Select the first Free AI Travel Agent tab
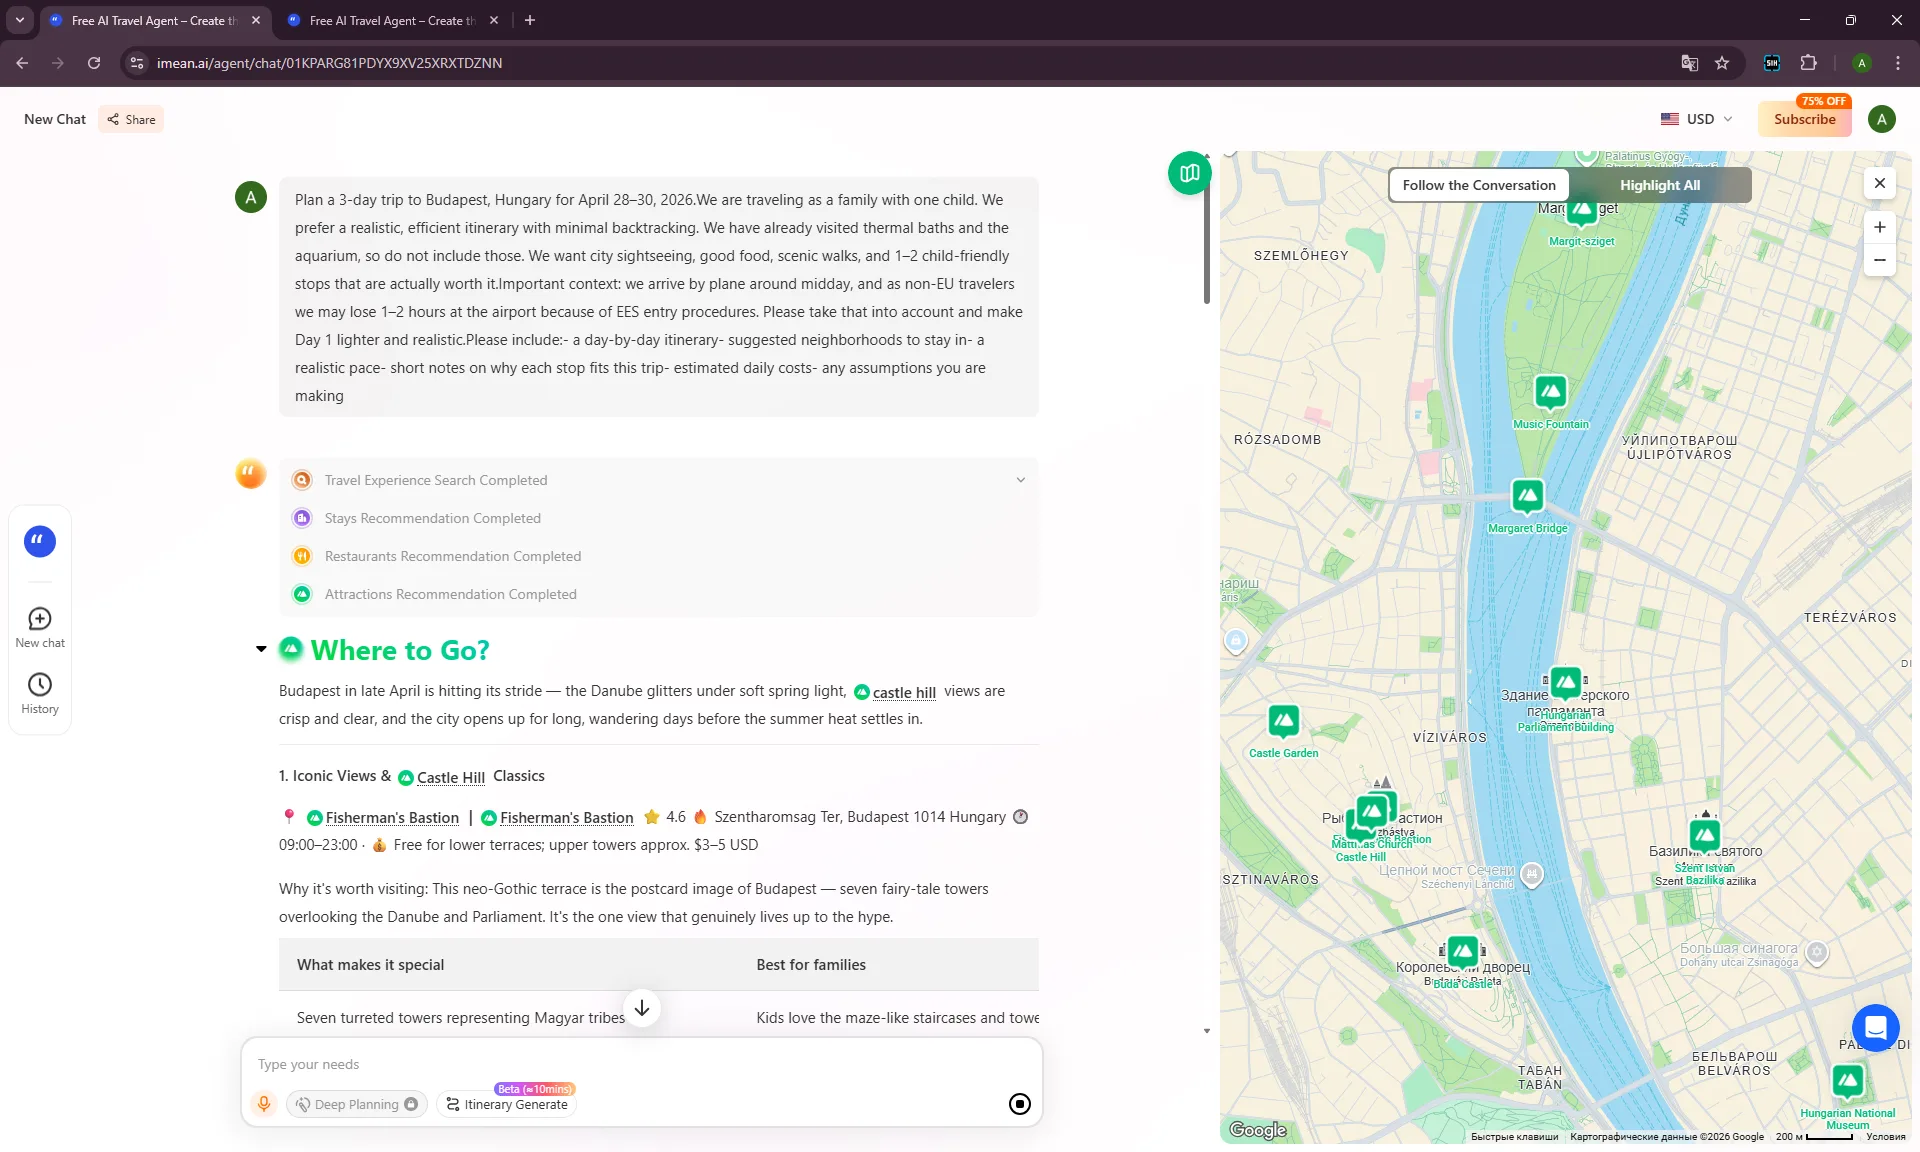Viewport: 1920px width, 1152px height. [153, 20]
